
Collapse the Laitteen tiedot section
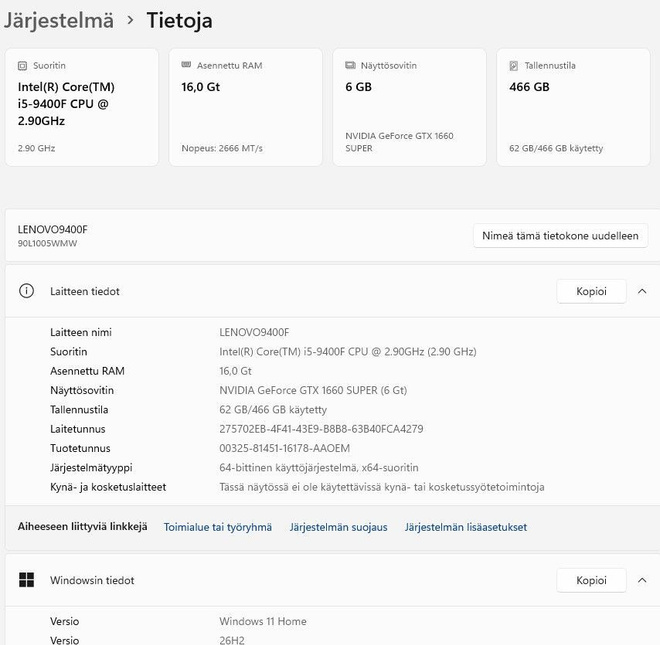[x=642, y=291]
